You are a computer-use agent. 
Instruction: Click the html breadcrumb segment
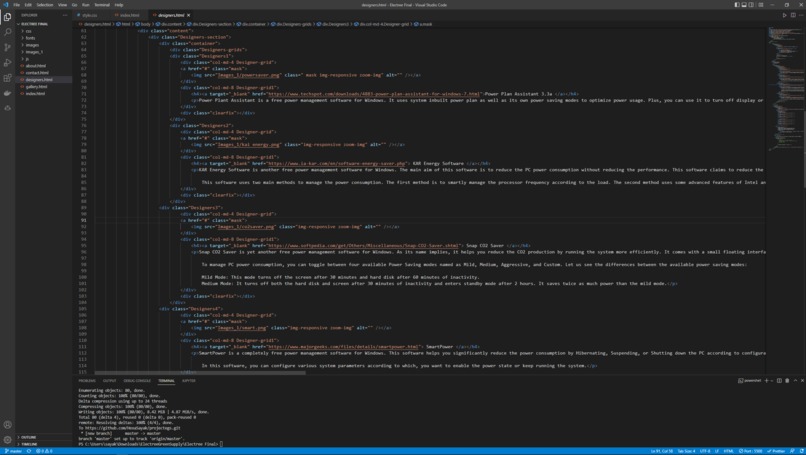123,24
